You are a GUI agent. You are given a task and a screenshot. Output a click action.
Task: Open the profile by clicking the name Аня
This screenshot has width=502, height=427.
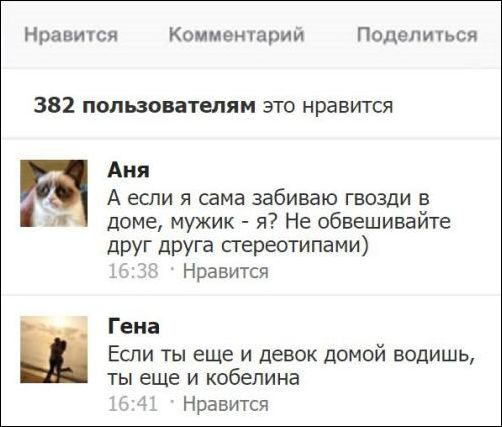[x=128, y=170]
